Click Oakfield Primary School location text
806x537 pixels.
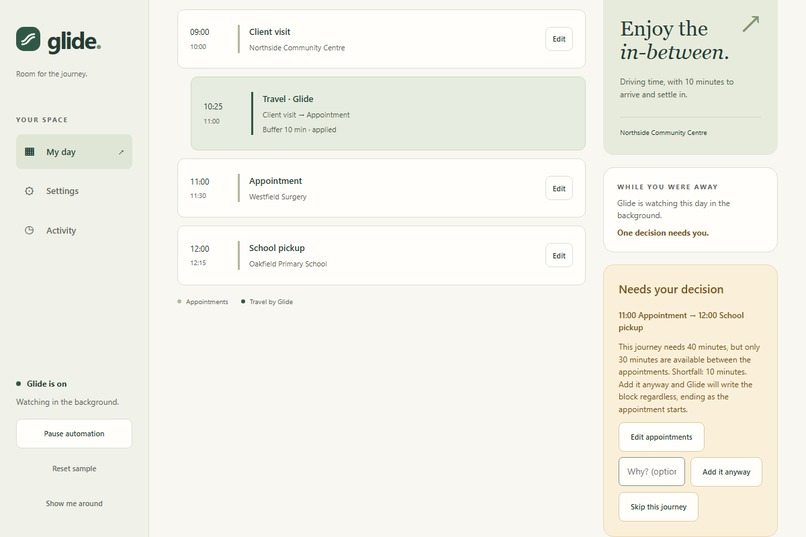[x=288, y=264]
